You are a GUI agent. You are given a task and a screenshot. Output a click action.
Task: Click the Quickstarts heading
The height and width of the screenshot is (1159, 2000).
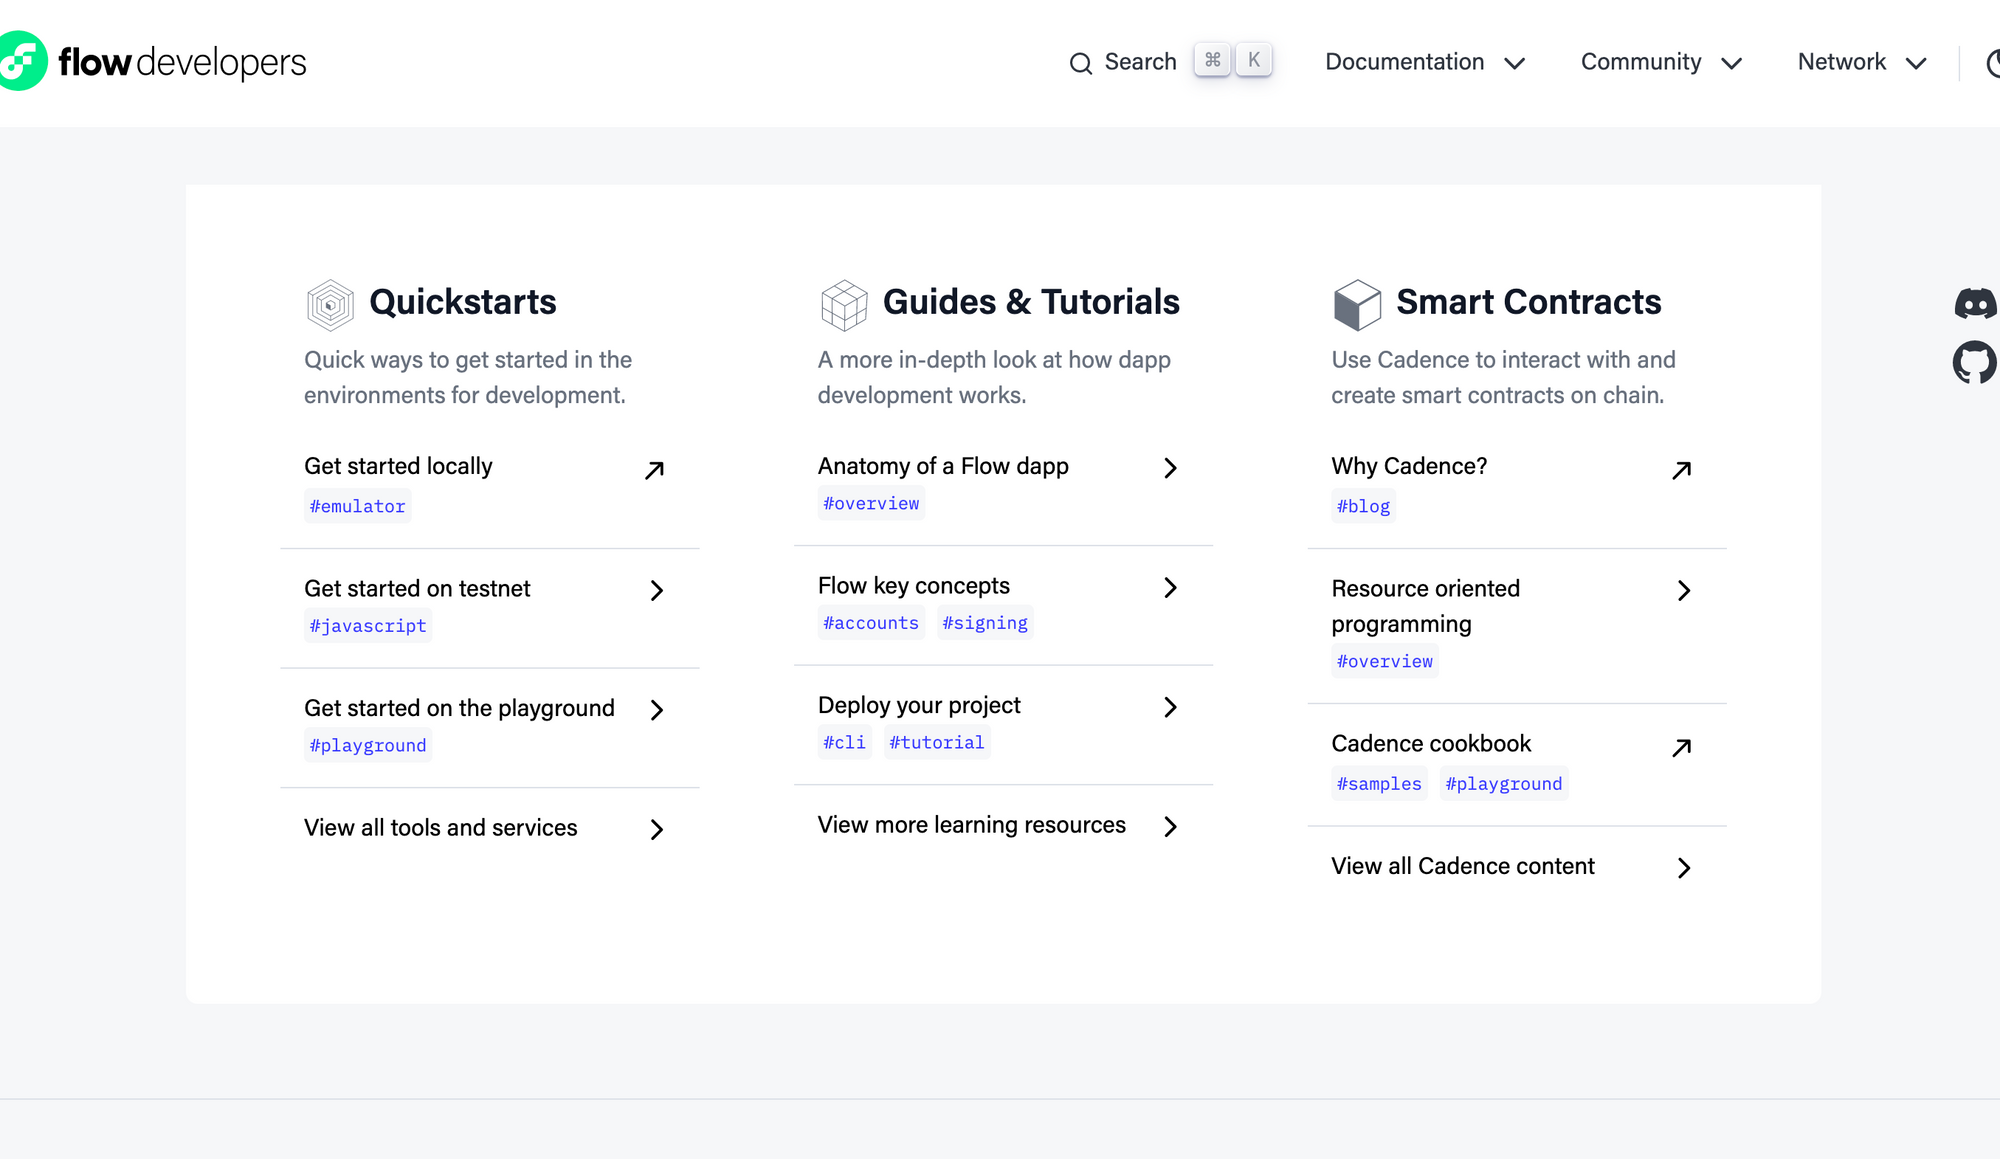pos(463,302)
